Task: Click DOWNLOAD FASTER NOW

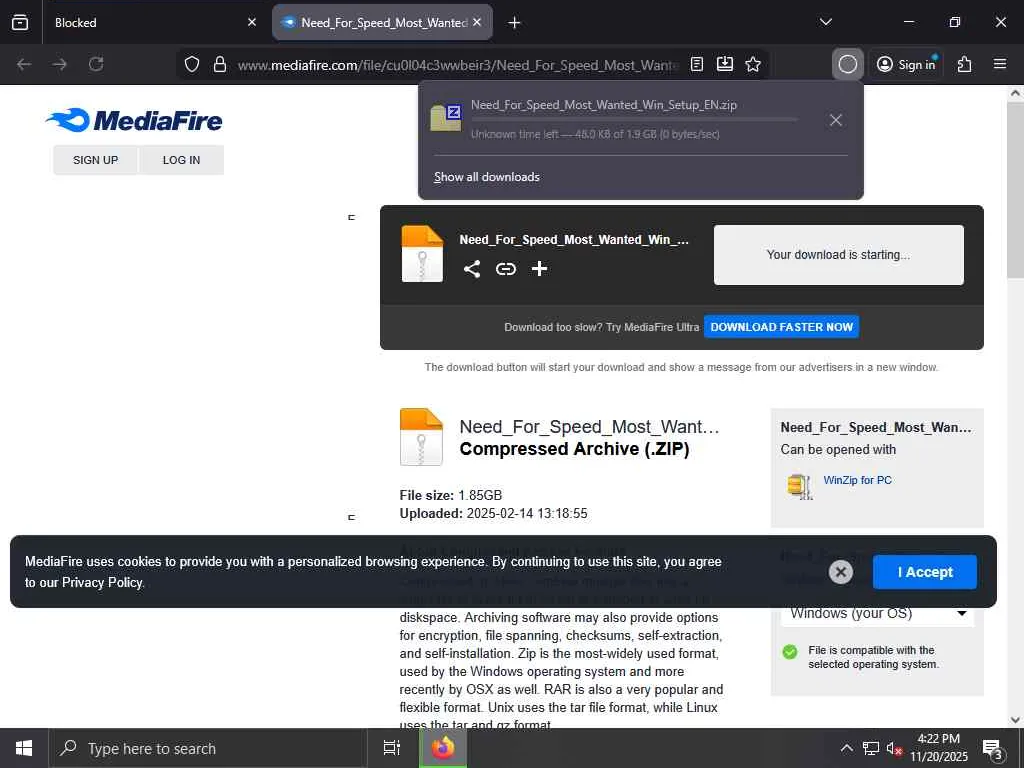Action: click(x=782, y=327)
